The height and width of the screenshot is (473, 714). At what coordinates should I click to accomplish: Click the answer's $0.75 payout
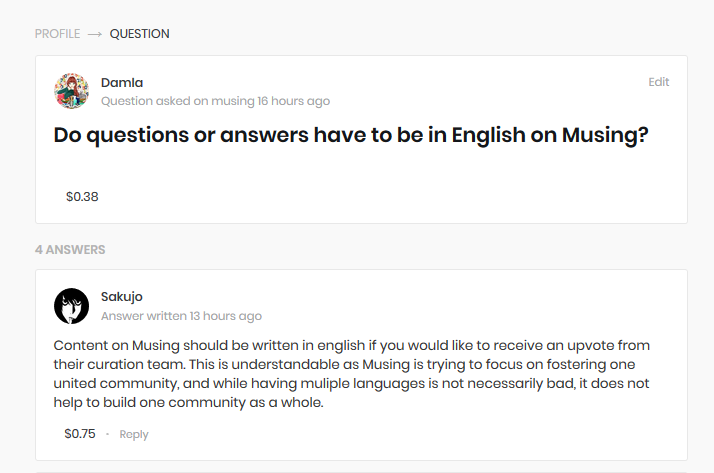point(80,434)
